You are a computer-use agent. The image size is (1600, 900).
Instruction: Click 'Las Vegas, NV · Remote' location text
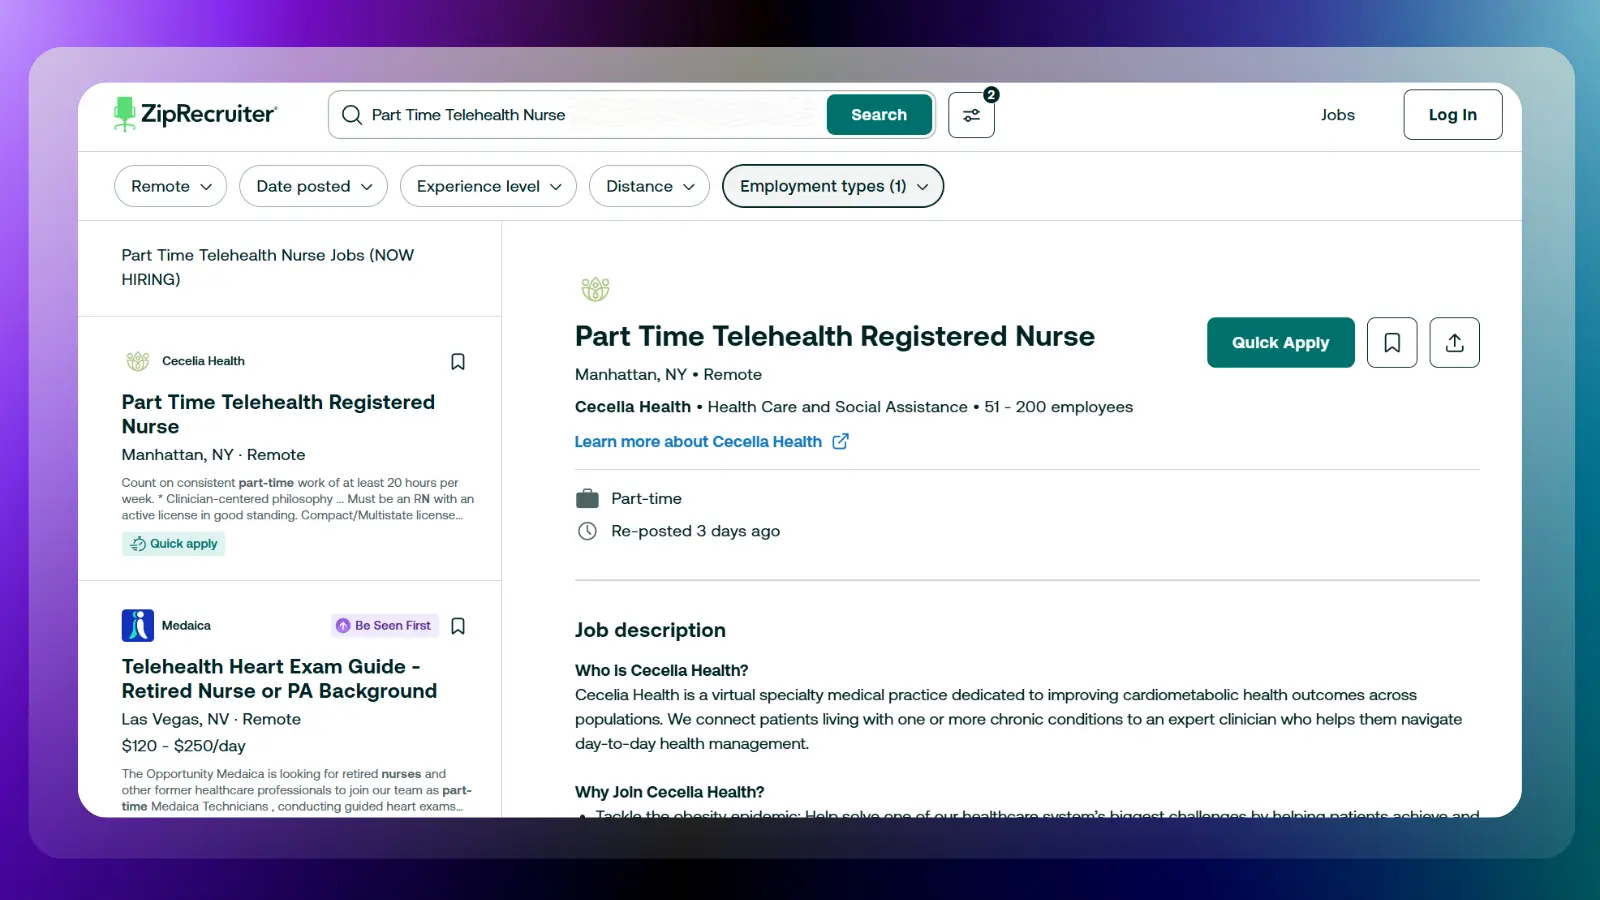[211, 719]
